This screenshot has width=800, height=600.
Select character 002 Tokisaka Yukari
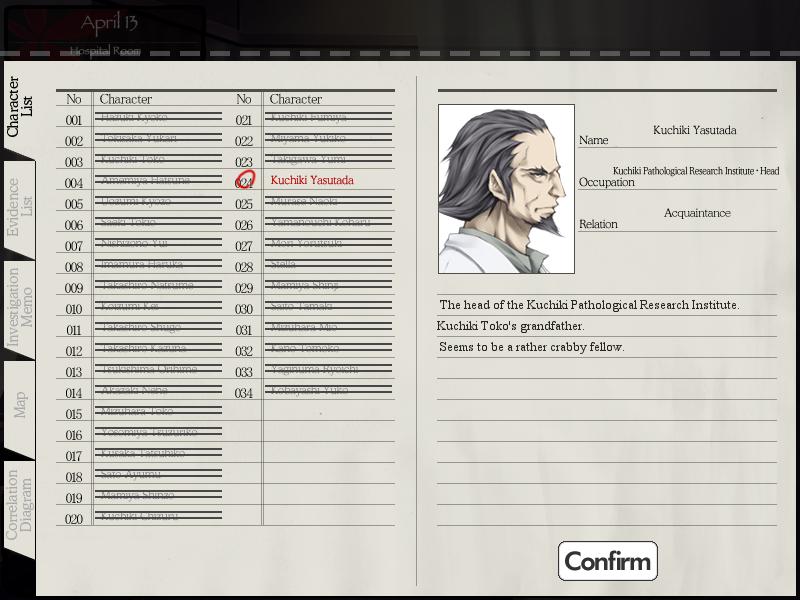point(139,138)
